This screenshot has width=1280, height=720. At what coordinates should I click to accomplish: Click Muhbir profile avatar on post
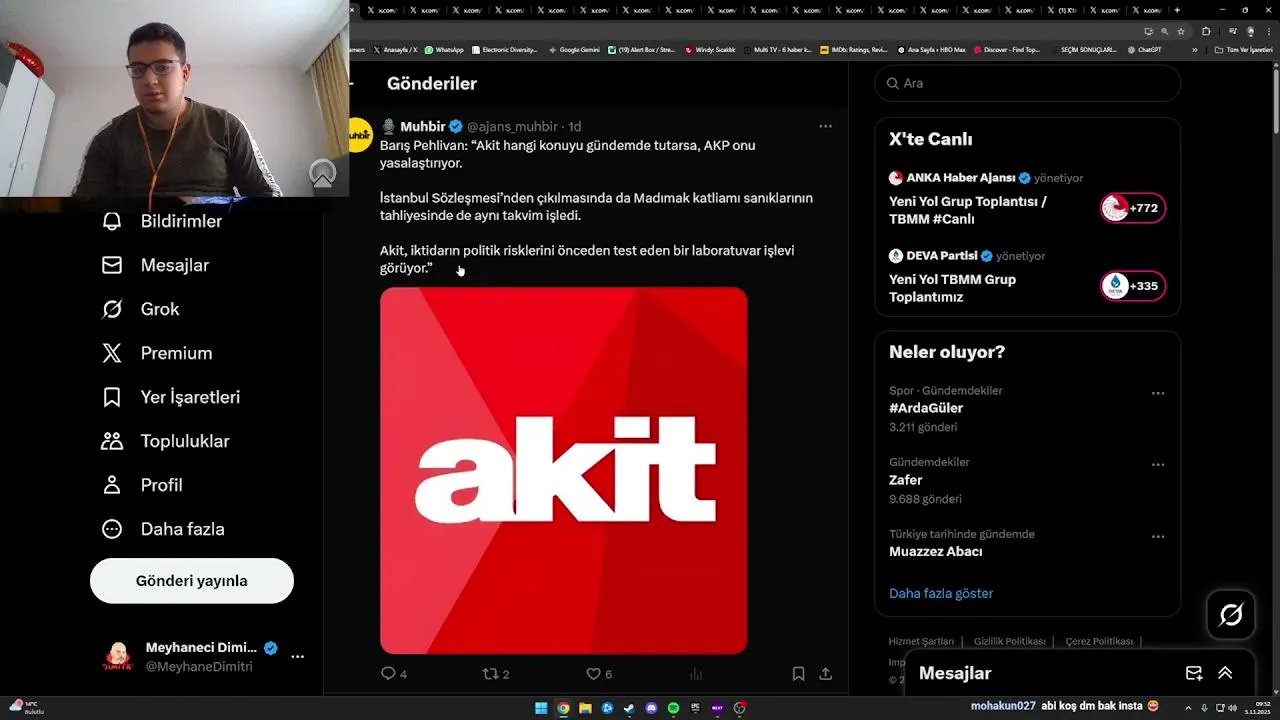360,134
